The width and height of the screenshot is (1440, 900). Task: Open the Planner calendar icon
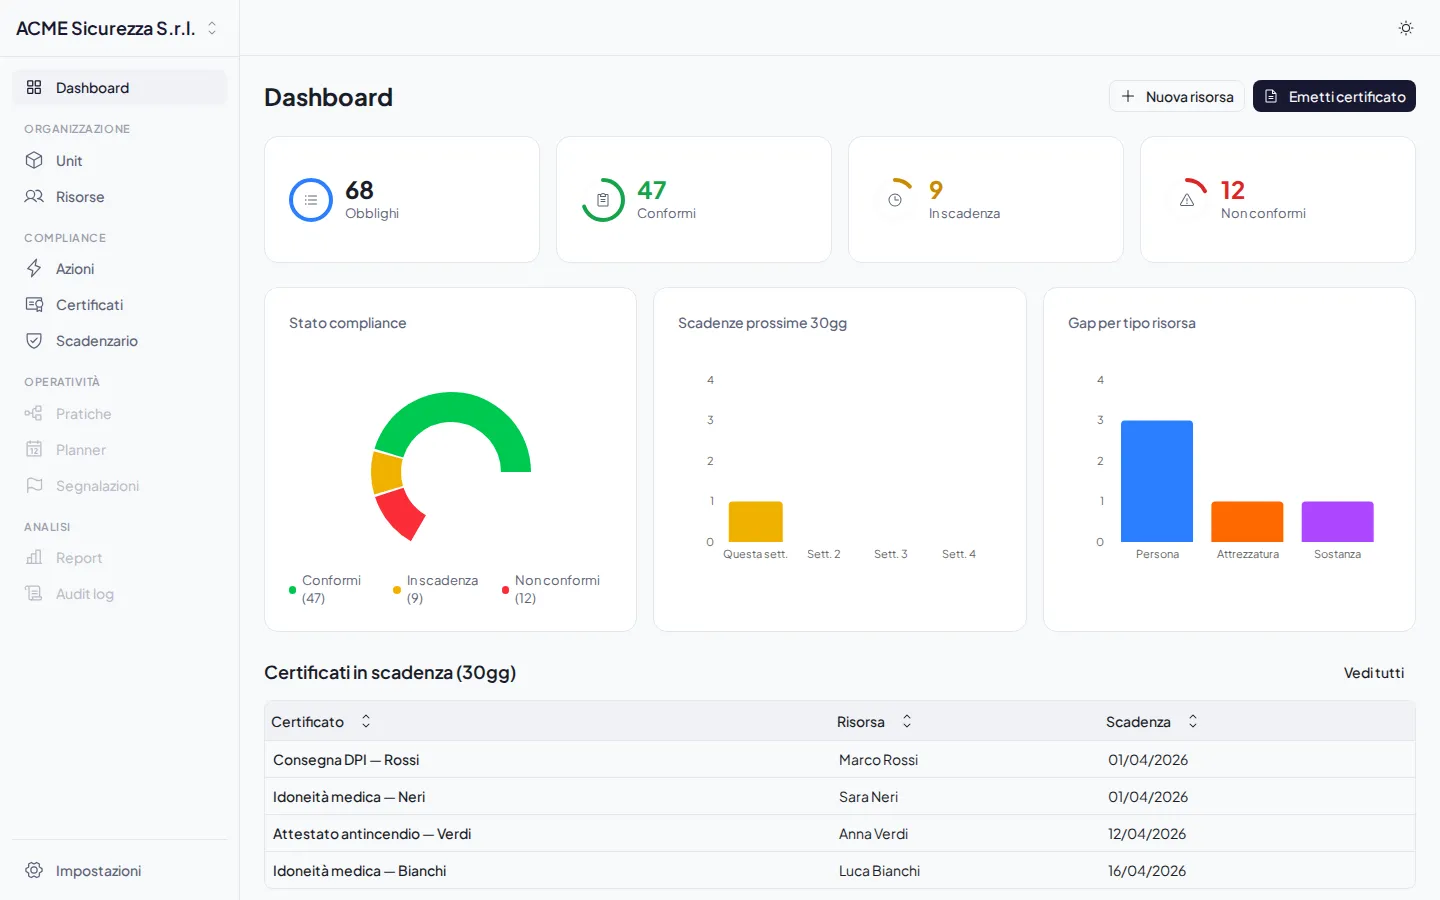pyautogui.click(x=34, y=449)
